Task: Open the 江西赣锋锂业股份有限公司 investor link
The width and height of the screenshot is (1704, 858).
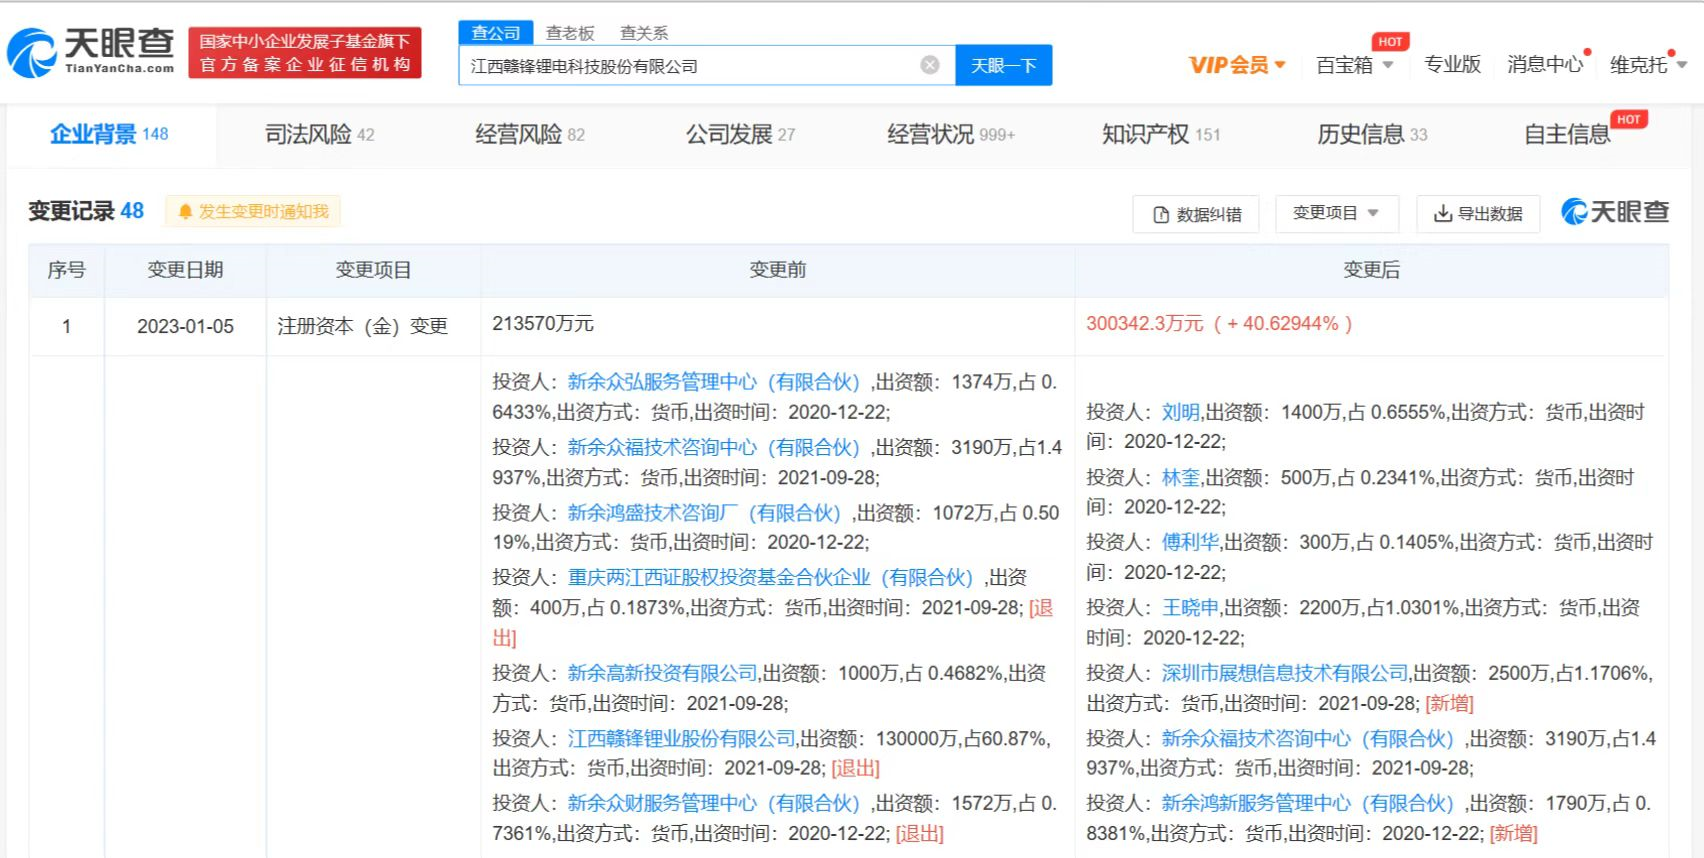Action: pyautogui.click(x=681, y=739)
